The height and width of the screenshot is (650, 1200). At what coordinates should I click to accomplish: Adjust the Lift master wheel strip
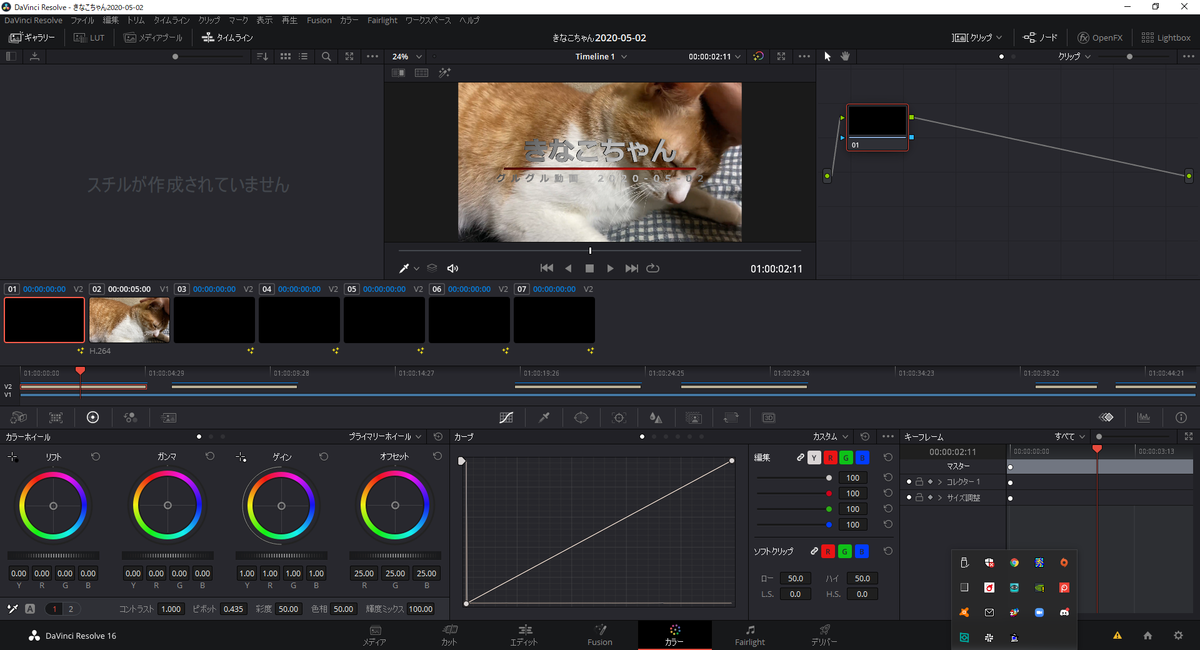(53, 555)
